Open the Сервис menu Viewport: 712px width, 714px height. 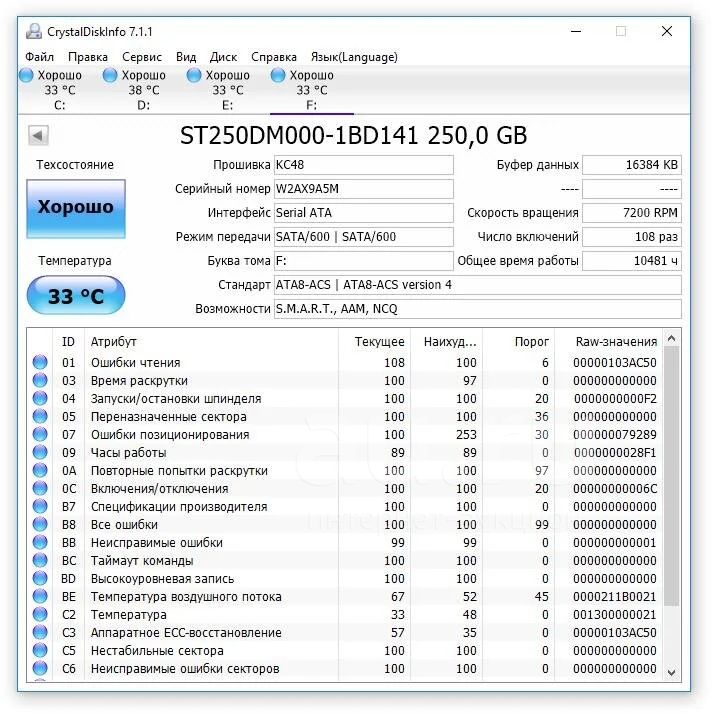142,57
